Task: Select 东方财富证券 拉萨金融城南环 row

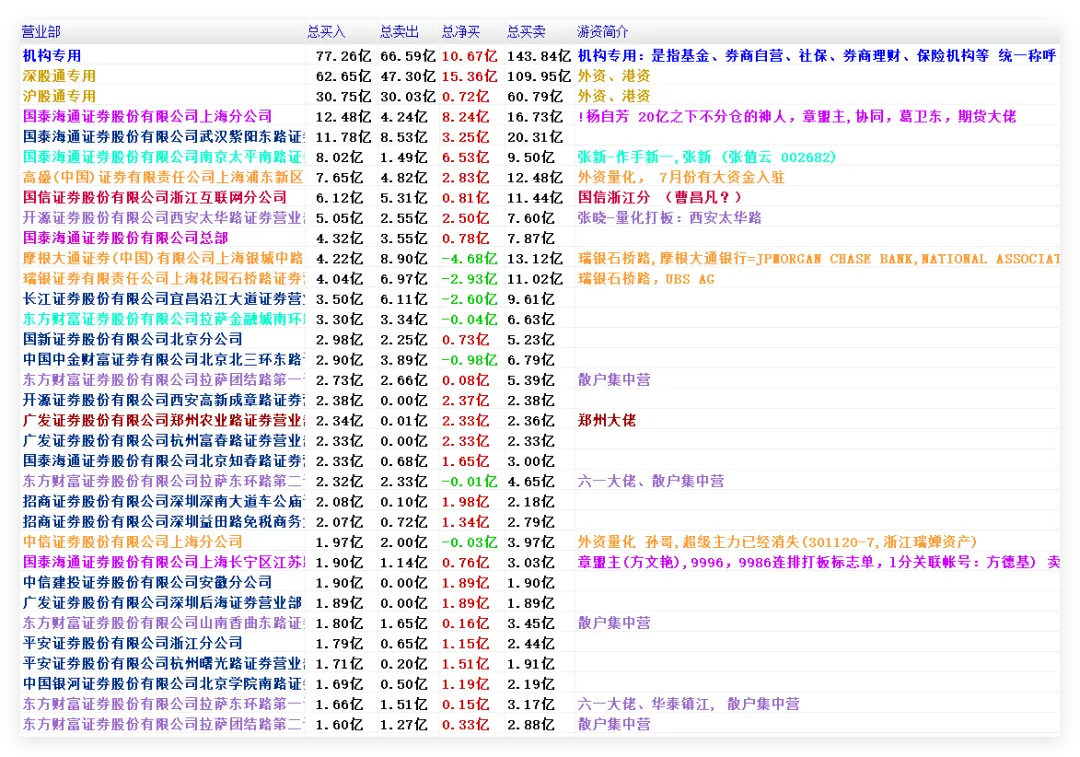Action: point(163,319)
